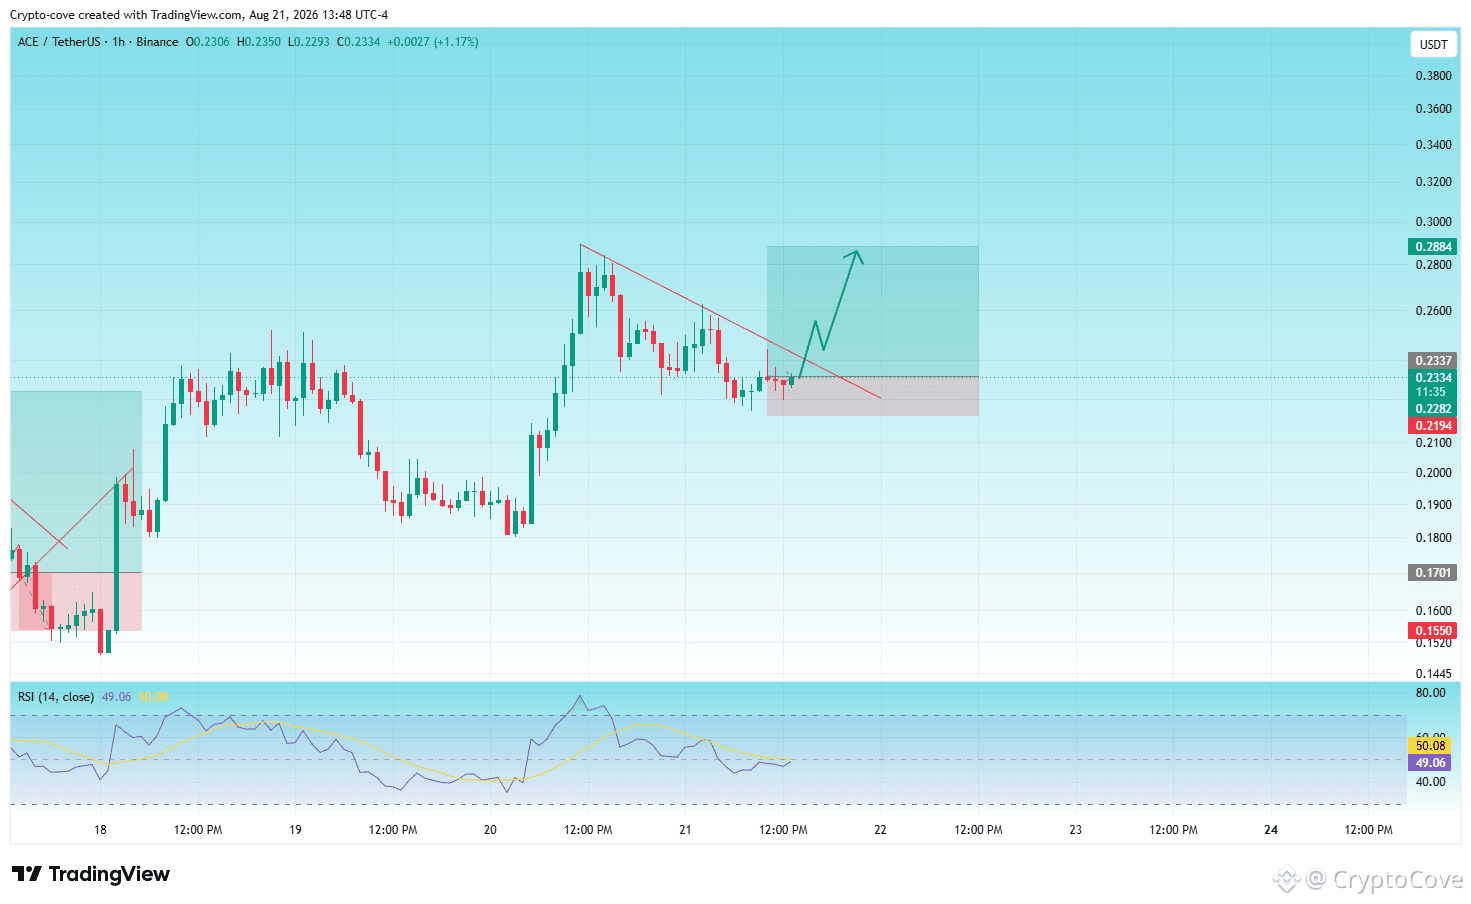
Task: Click the Binance exchange label
Action: pos(157,42)
